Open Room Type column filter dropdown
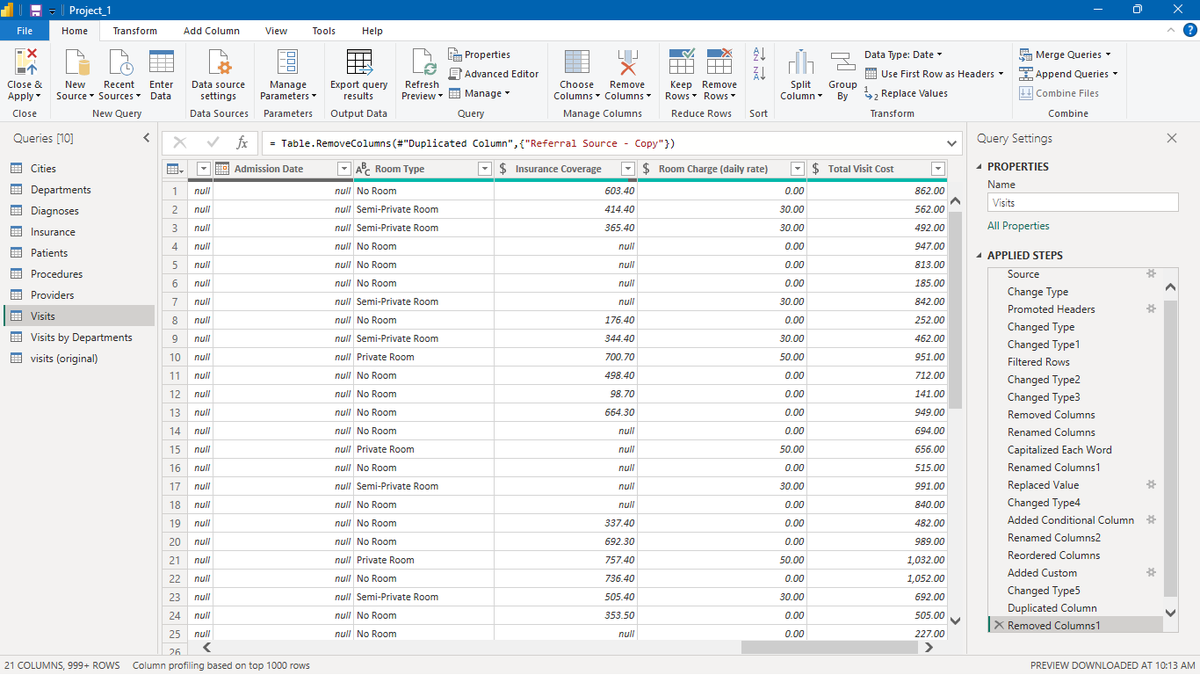Screen dimensions: 1200x675 [x=484, y=169]
